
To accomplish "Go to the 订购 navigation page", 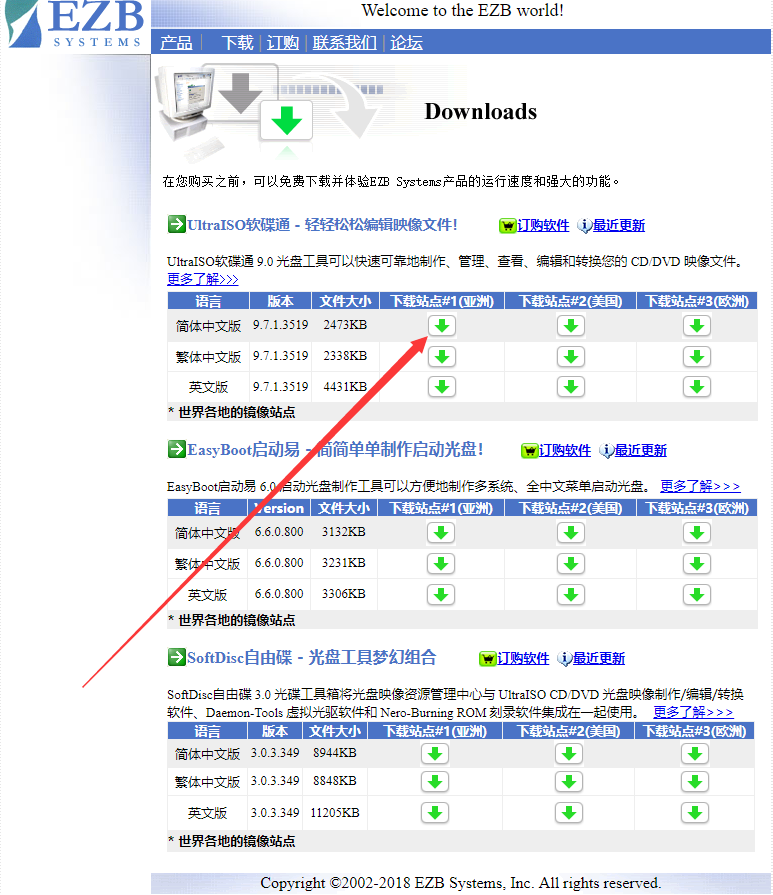I will tap(283, 43).
